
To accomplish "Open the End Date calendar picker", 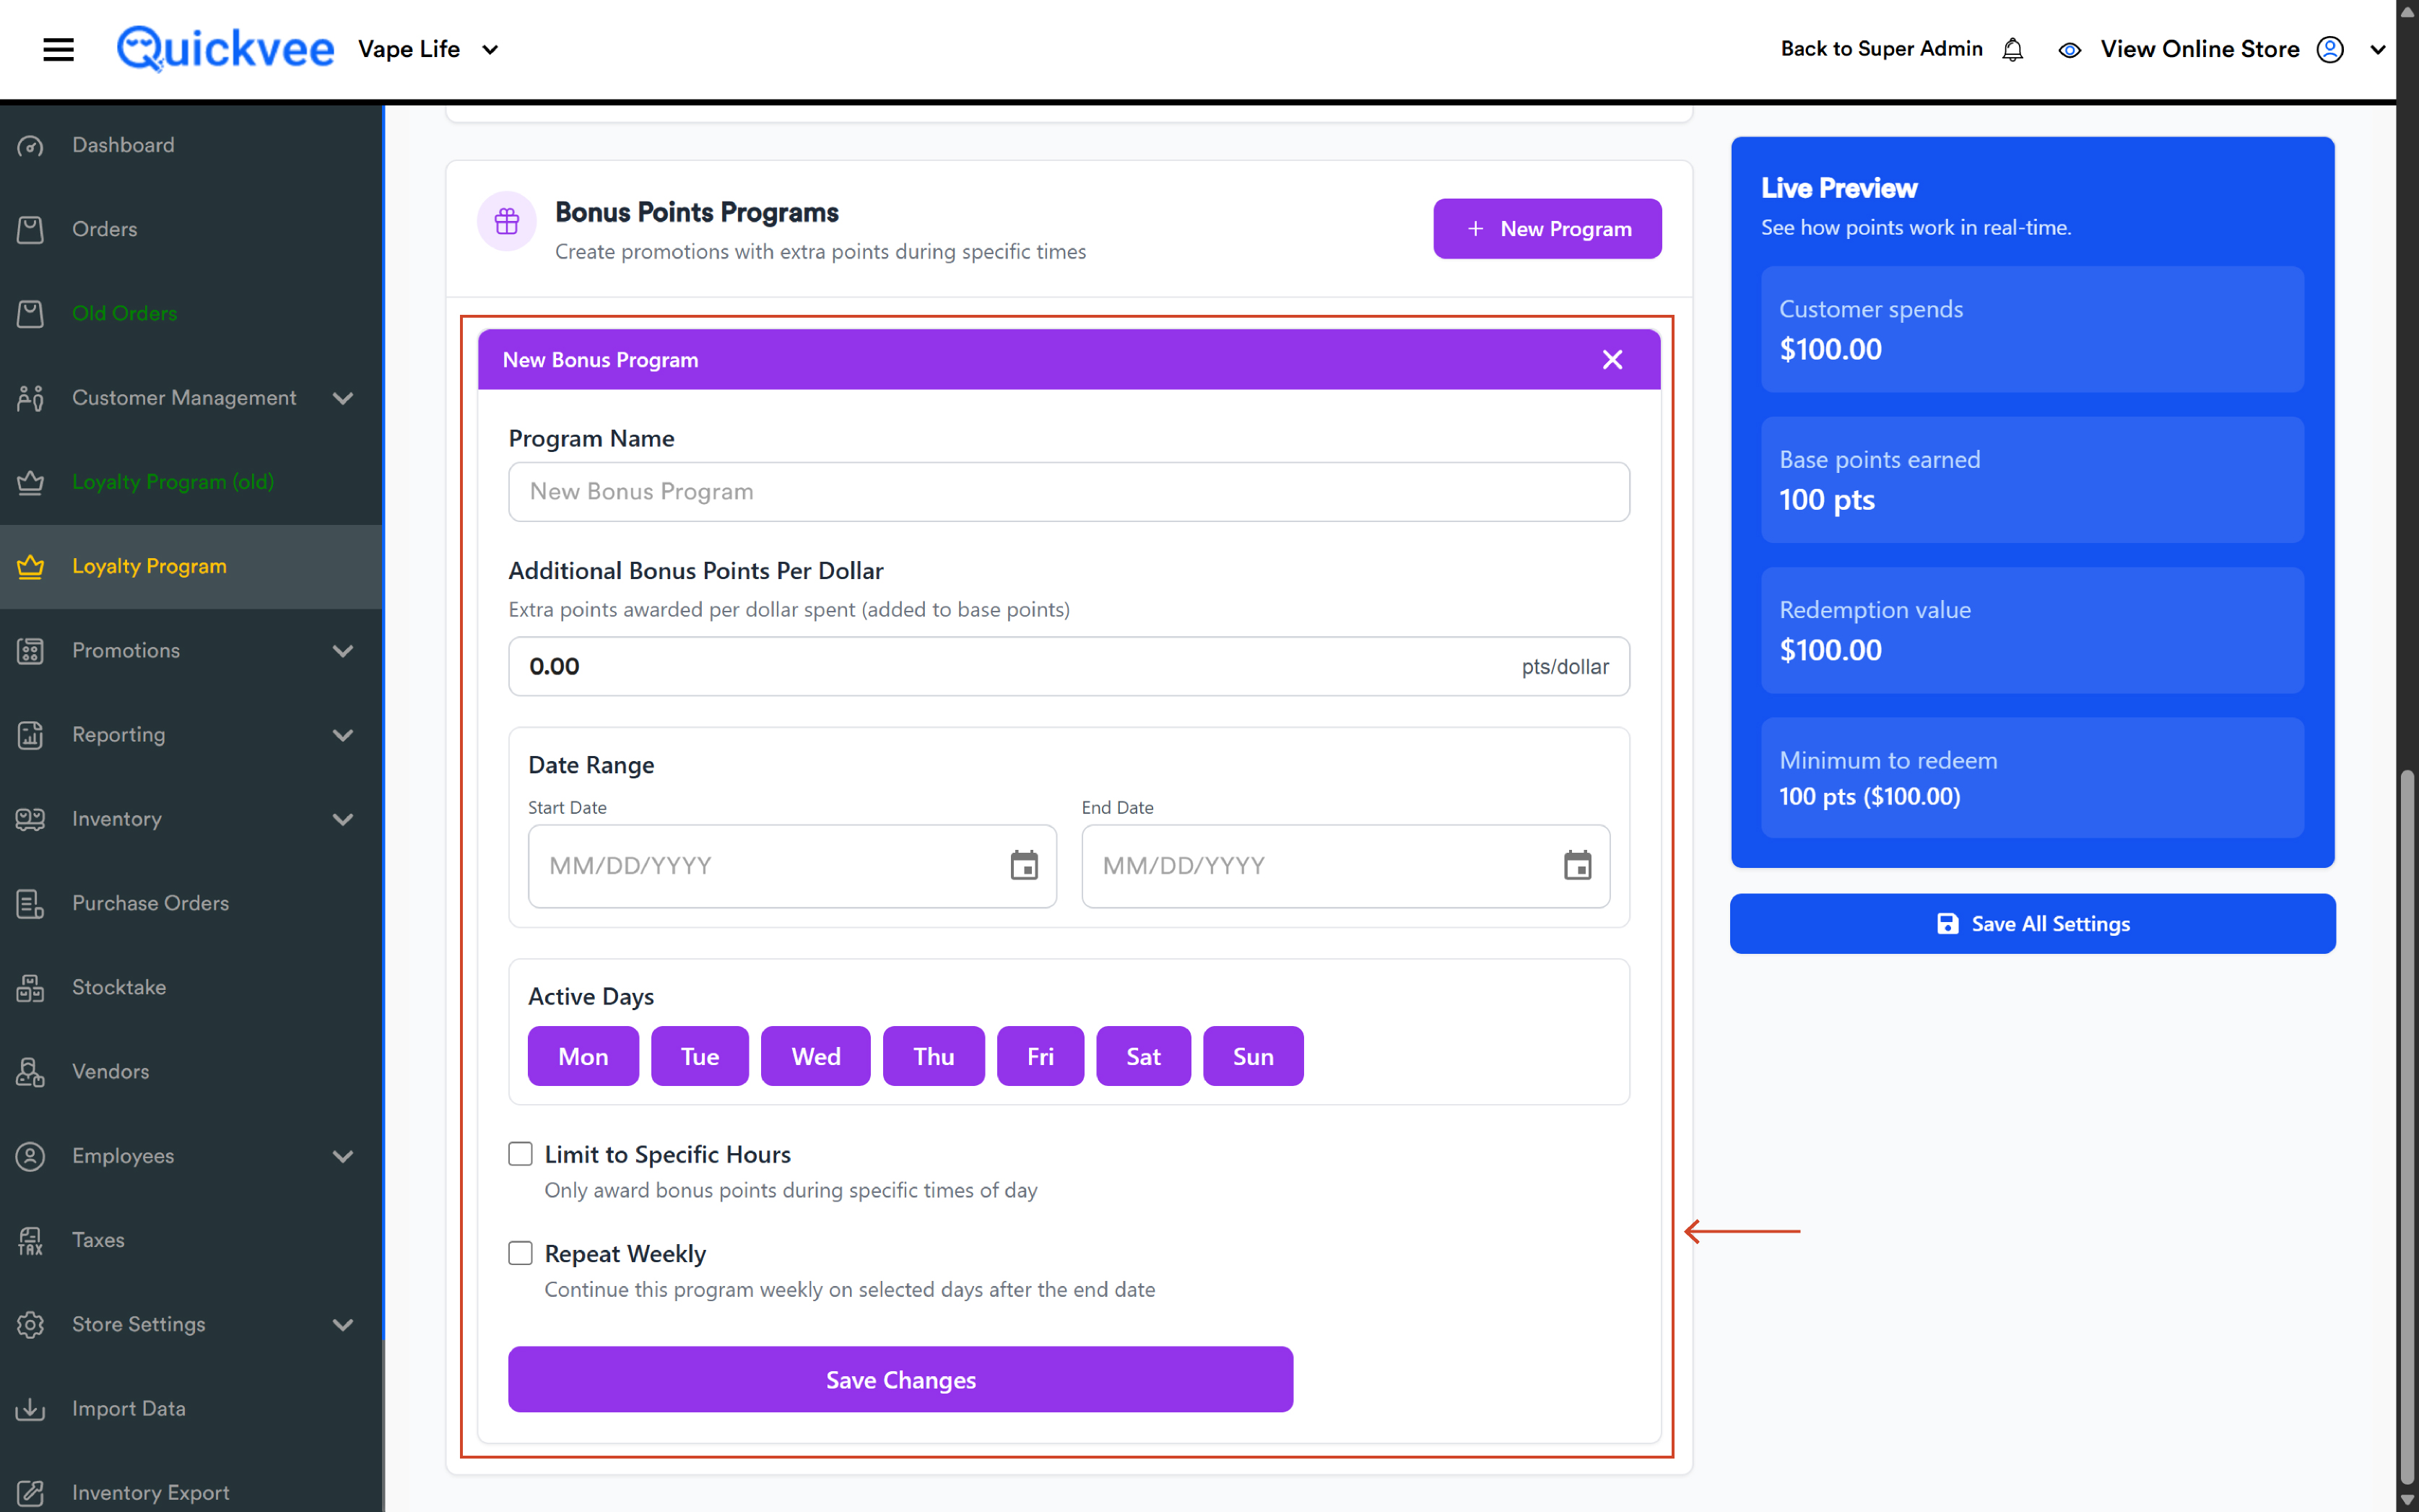I will coord(1577,865).
